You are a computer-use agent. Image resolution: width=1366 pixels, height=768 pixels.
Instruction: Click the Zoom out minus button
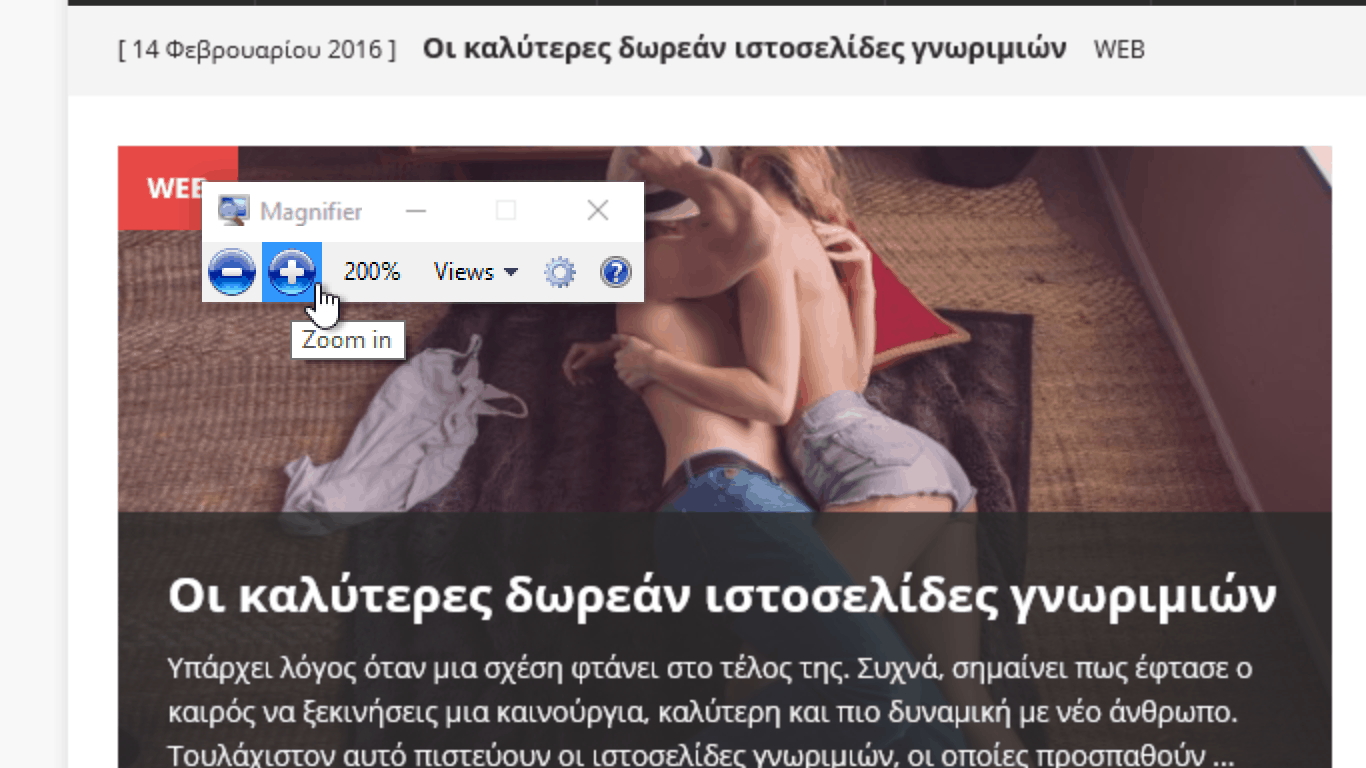tap(232, 272)
